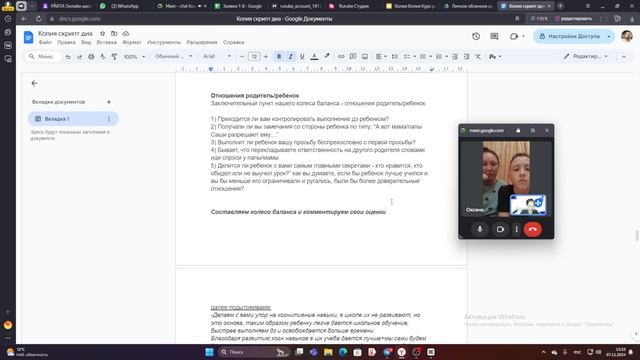Open highlight color picker
Image resolution: width=640 pixels, height=360 pixels.
[327, 56]
